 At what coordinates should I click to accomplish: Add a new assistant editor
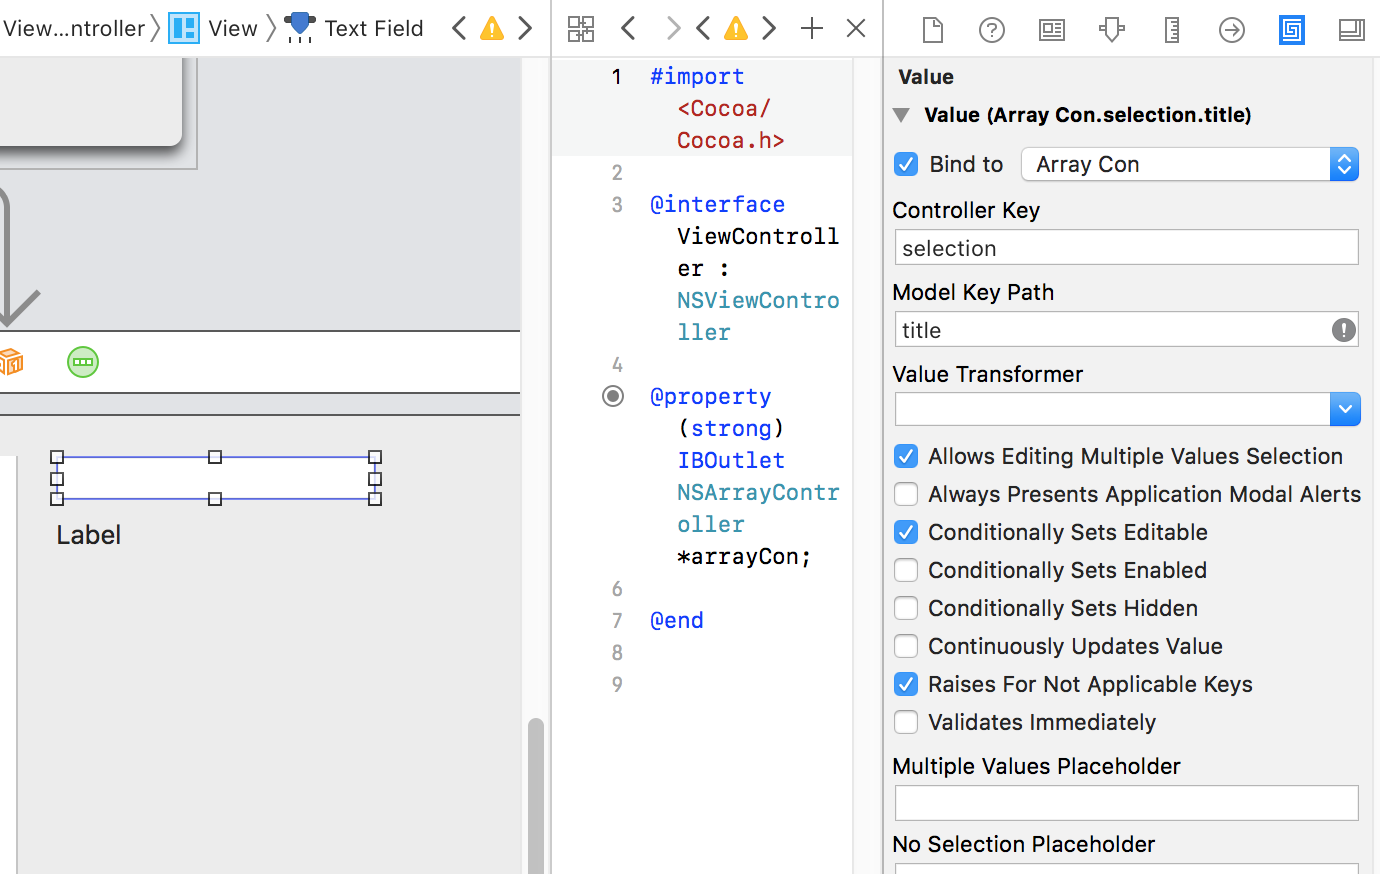pyautogui.click(x=812, y=29)
